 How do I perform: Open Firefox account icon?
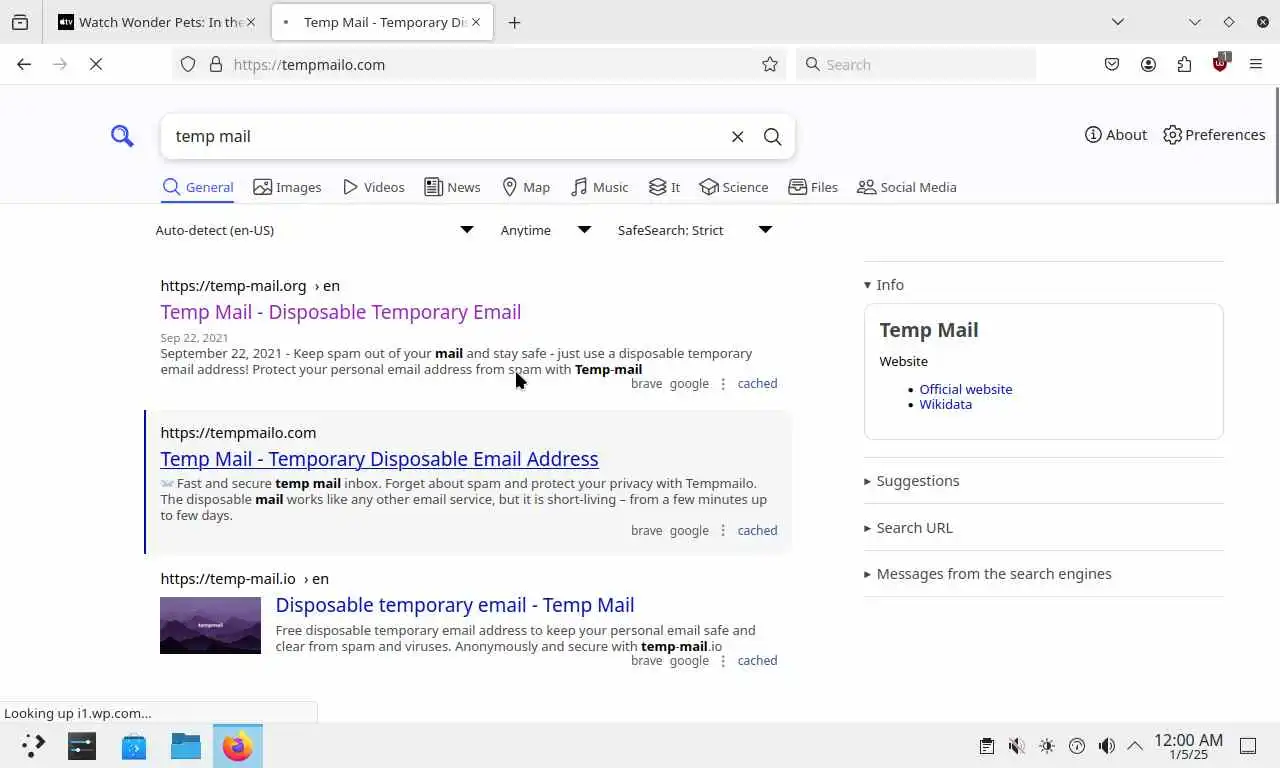[x=1148, y=64]
